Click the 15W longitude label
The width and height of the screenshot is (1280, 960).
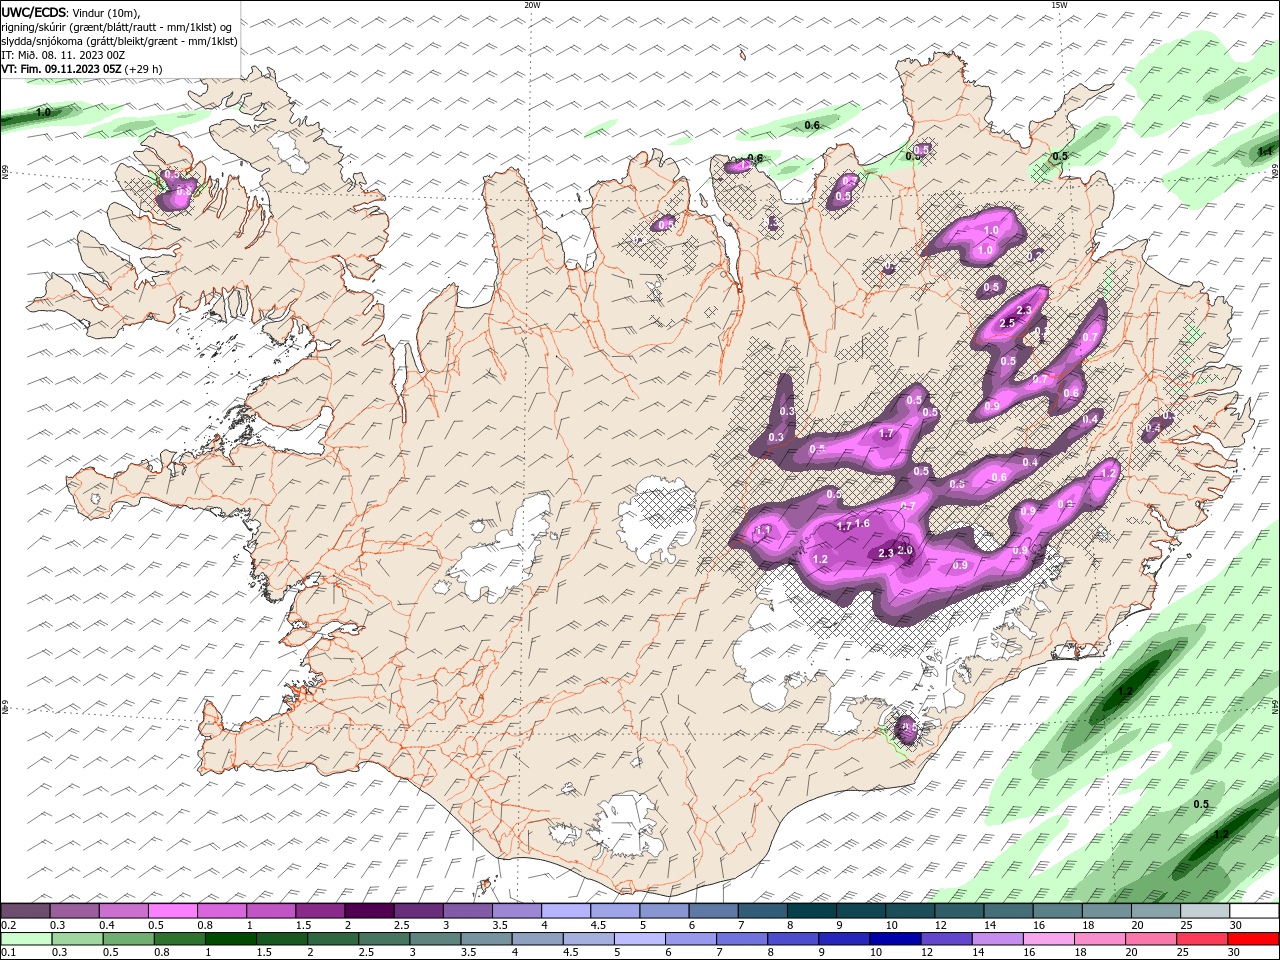pos(1059,5)
